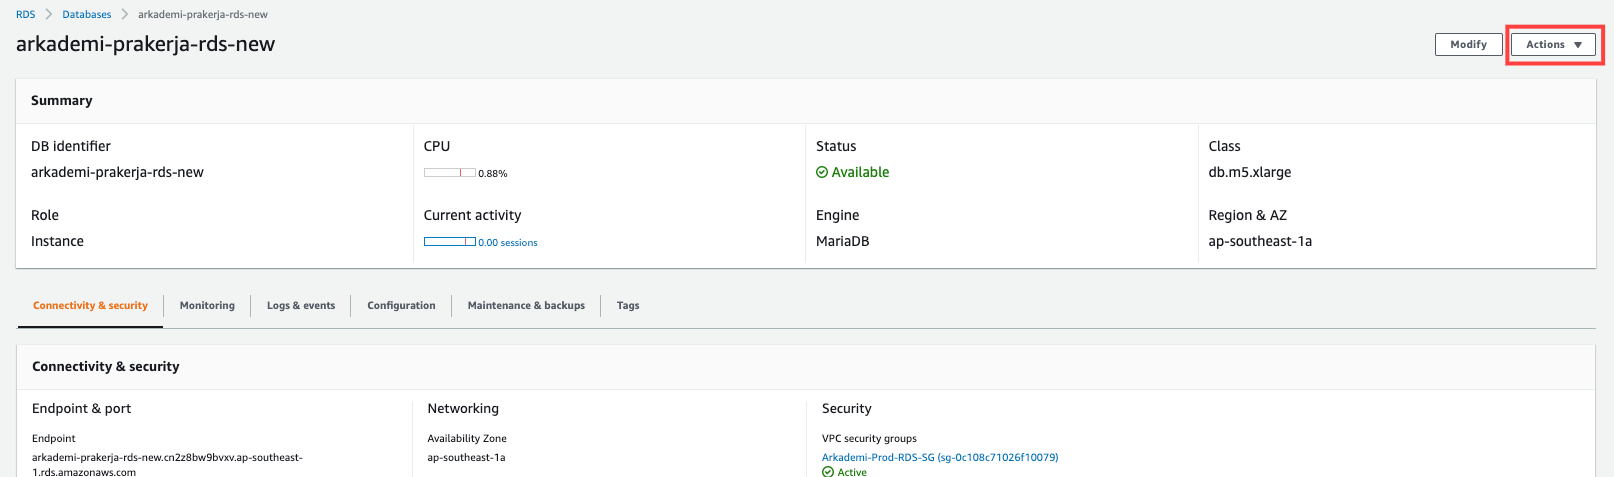
Task: Click the Instance role value
Action: point(57,241)
